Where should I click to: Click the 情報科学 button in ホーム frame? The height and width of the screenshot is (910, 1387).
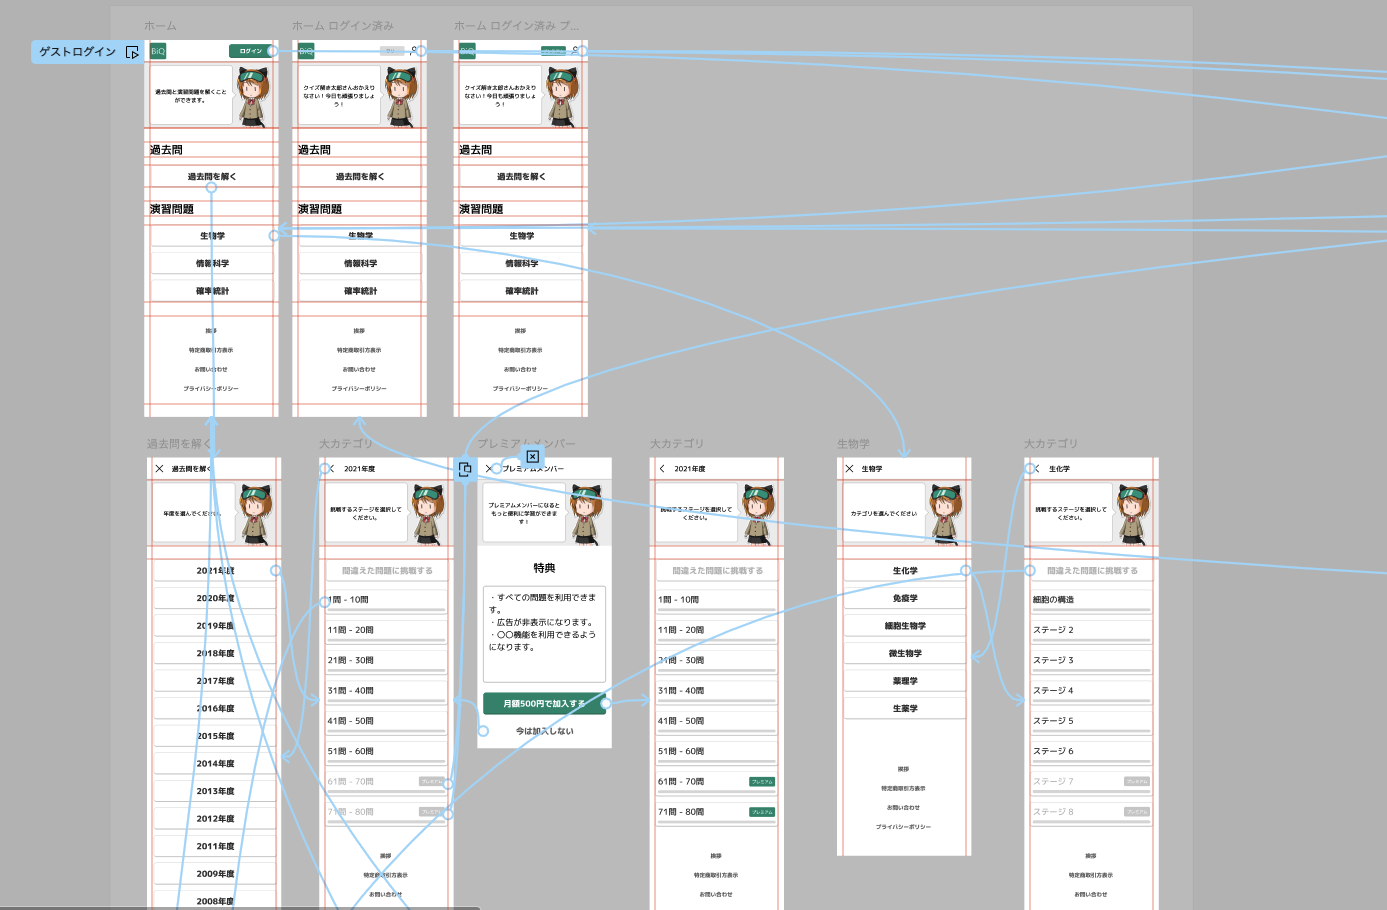212,263
